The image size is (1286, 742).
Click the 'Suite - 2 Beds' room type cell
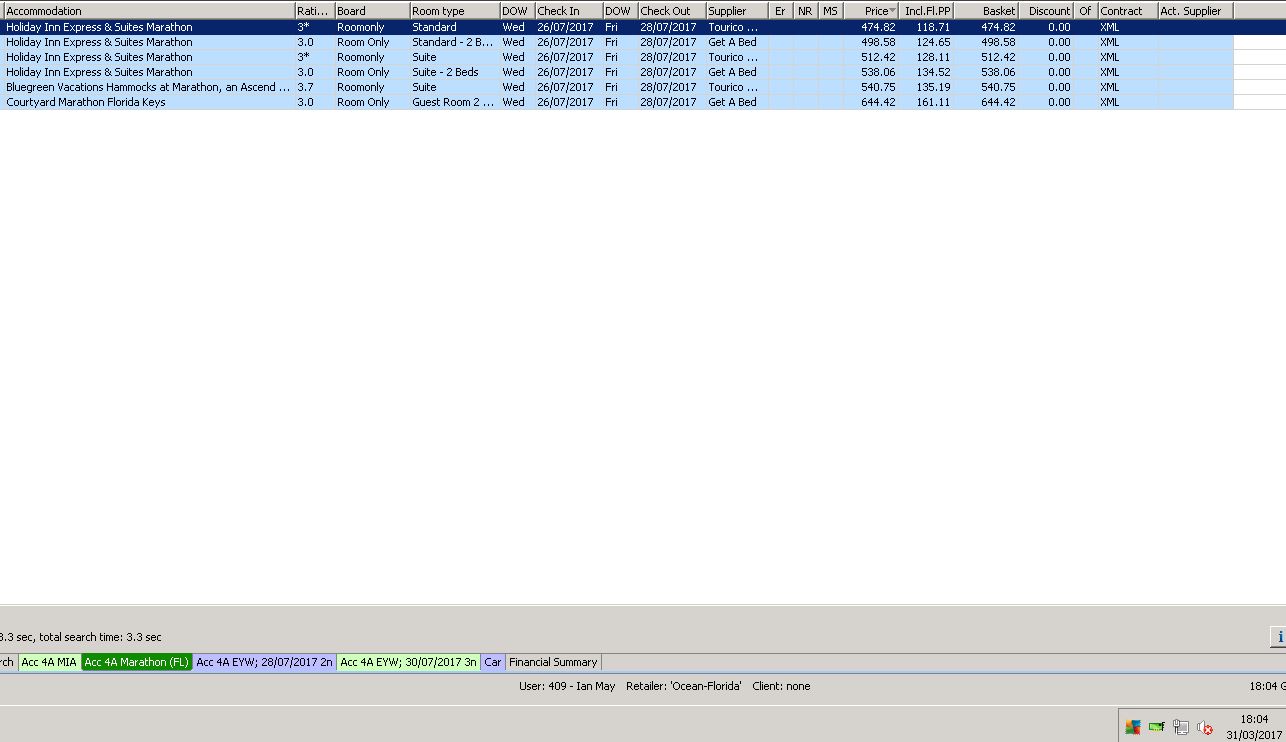454,72
